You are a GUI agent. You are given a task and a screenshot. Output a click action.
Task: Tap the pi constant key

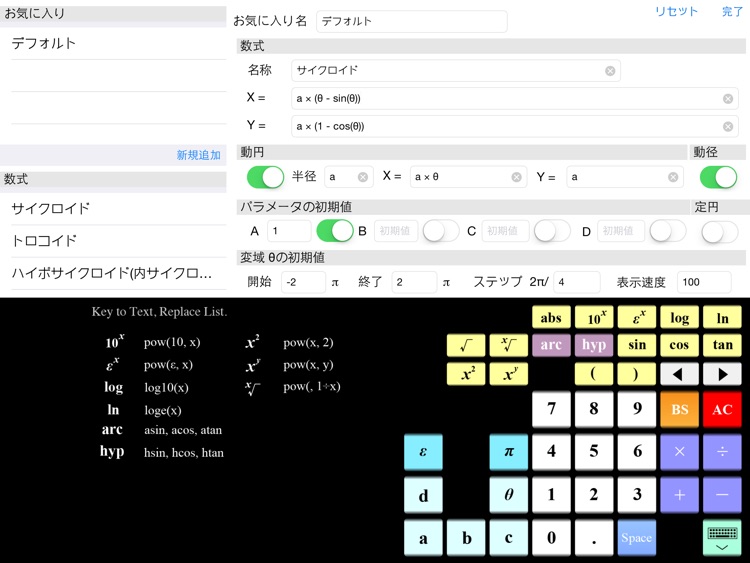508,452
